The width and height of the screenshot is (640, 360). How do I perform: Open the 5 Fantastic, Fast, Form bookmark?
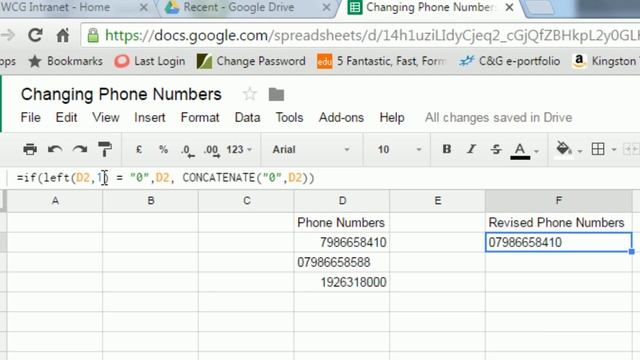tap(382, 61)
